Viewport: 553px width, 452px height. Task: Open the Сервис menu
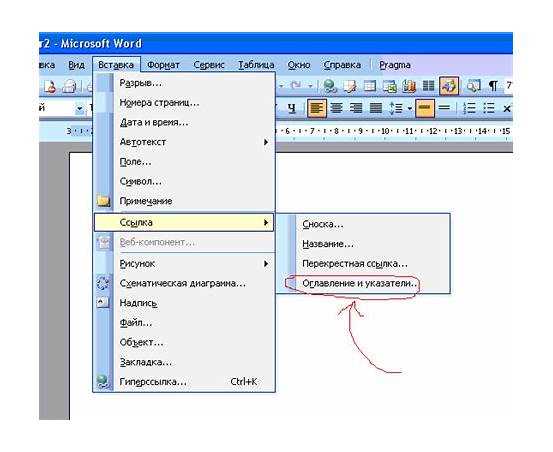point(209,65)
